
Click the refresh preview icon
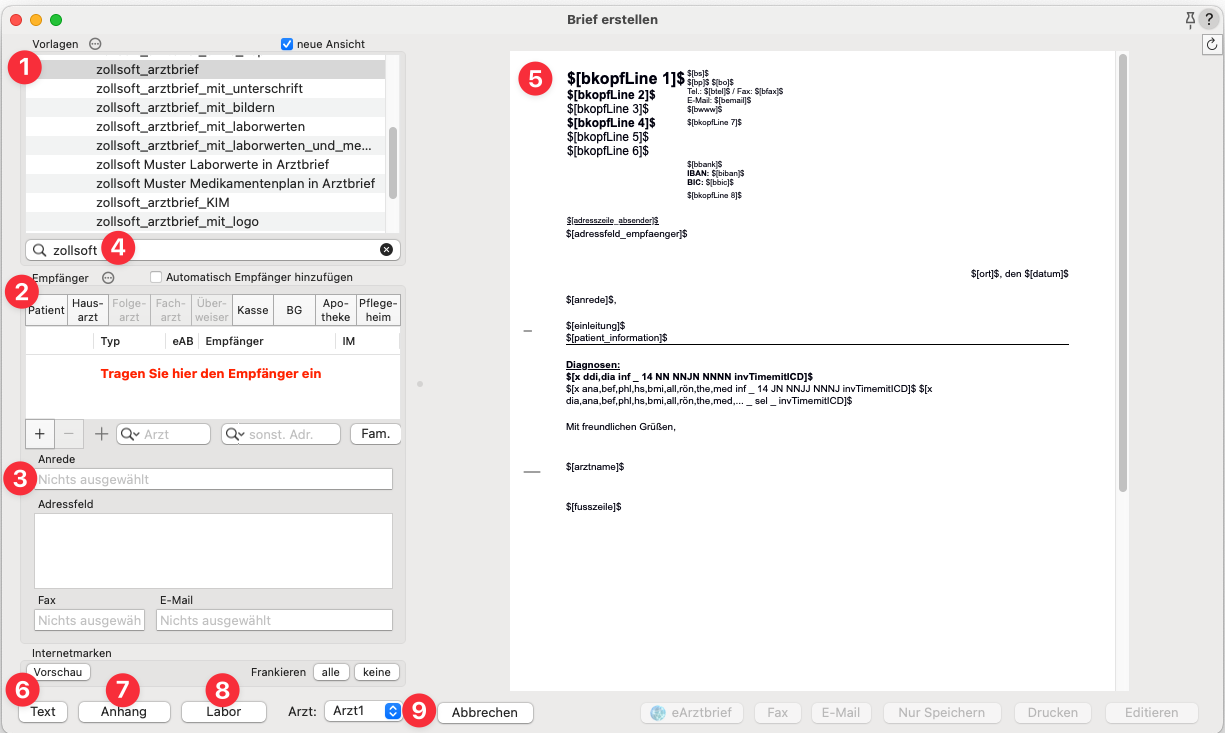pos(1212,43)
